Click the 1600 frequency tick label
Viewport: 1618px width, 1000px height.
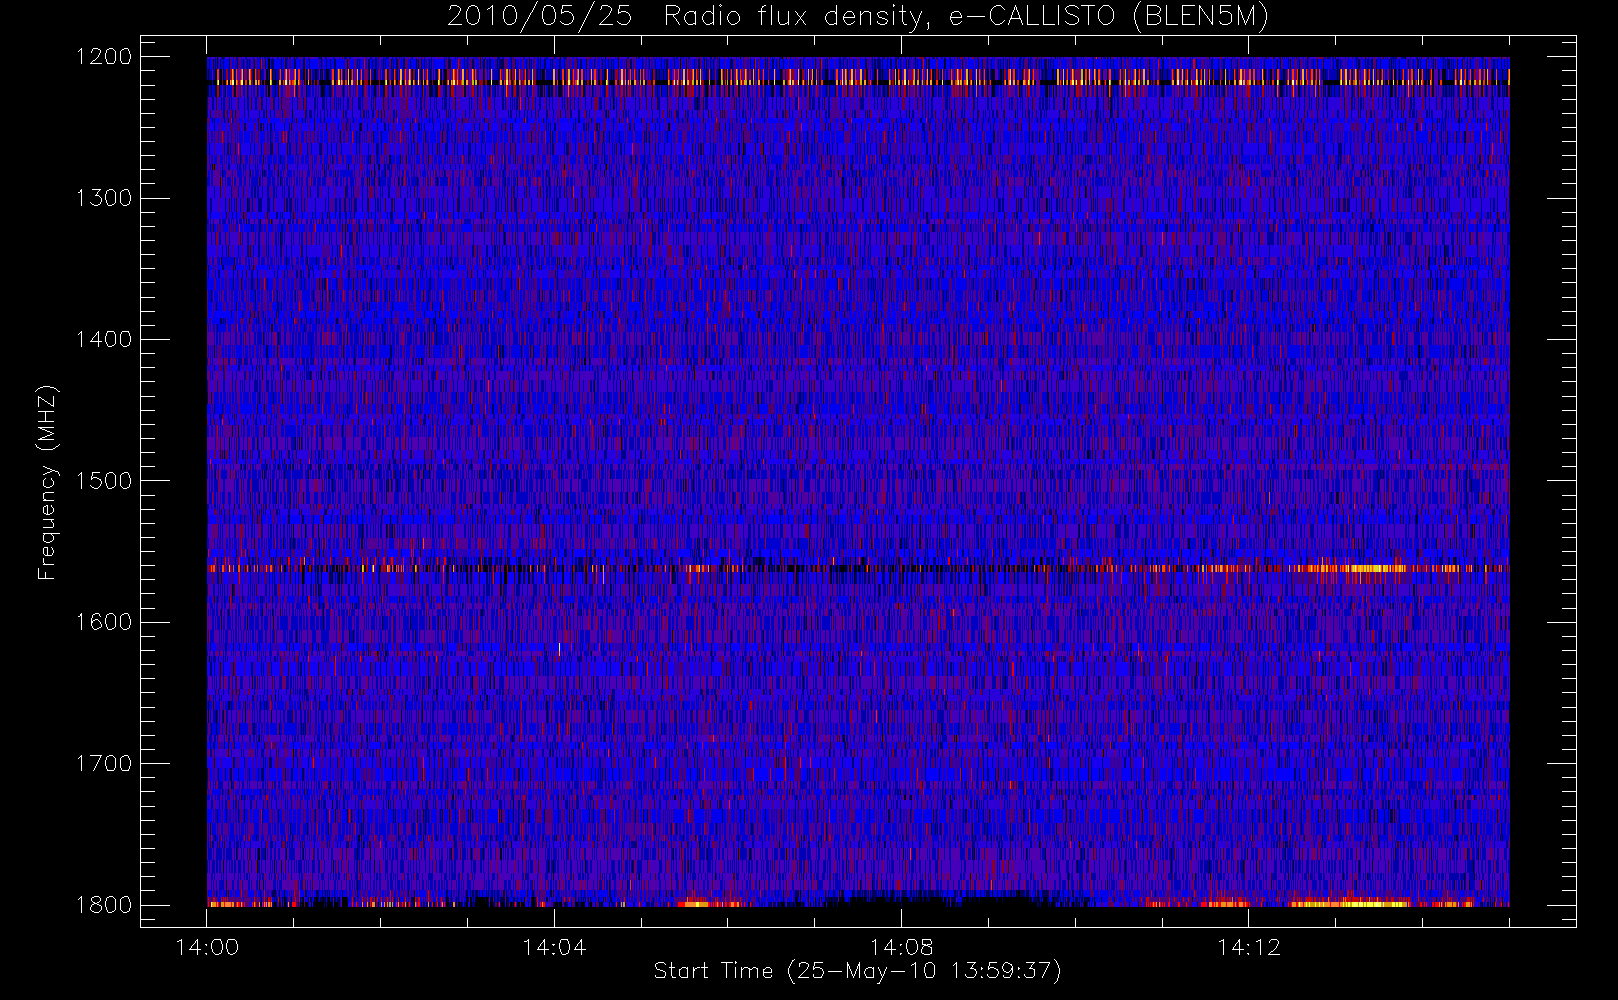point(104,622)
